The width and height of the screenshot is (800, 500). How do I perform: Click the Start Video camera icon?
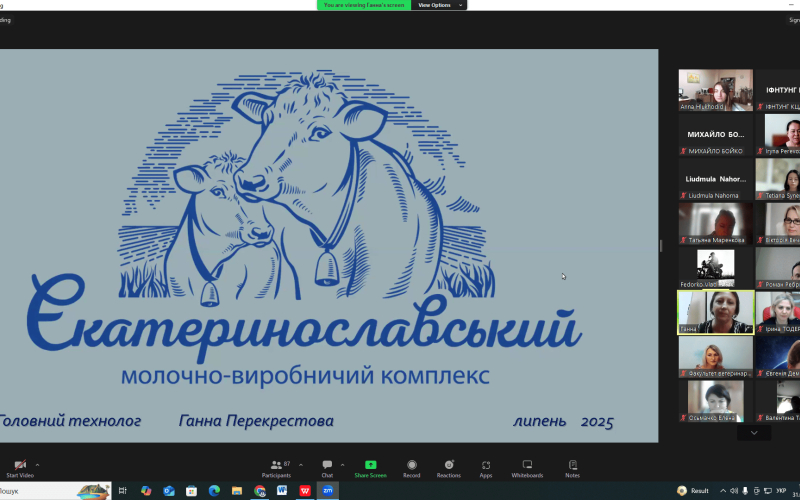(20, 465)
